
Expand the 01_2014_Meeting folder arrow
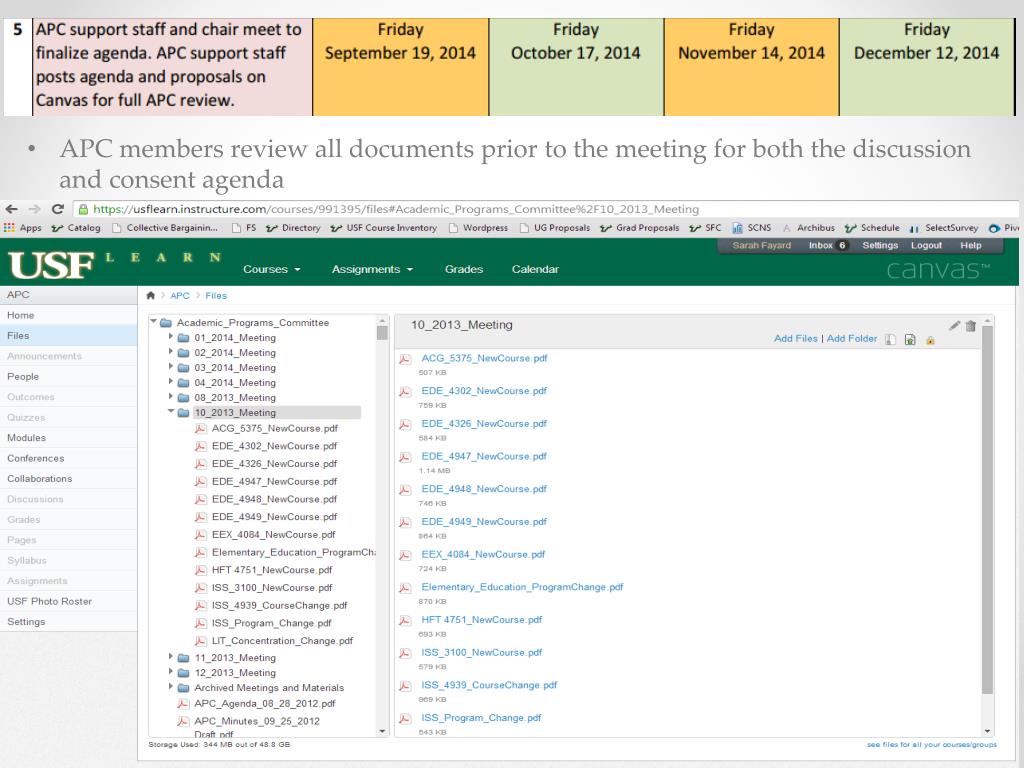click(x=171, y=337)
